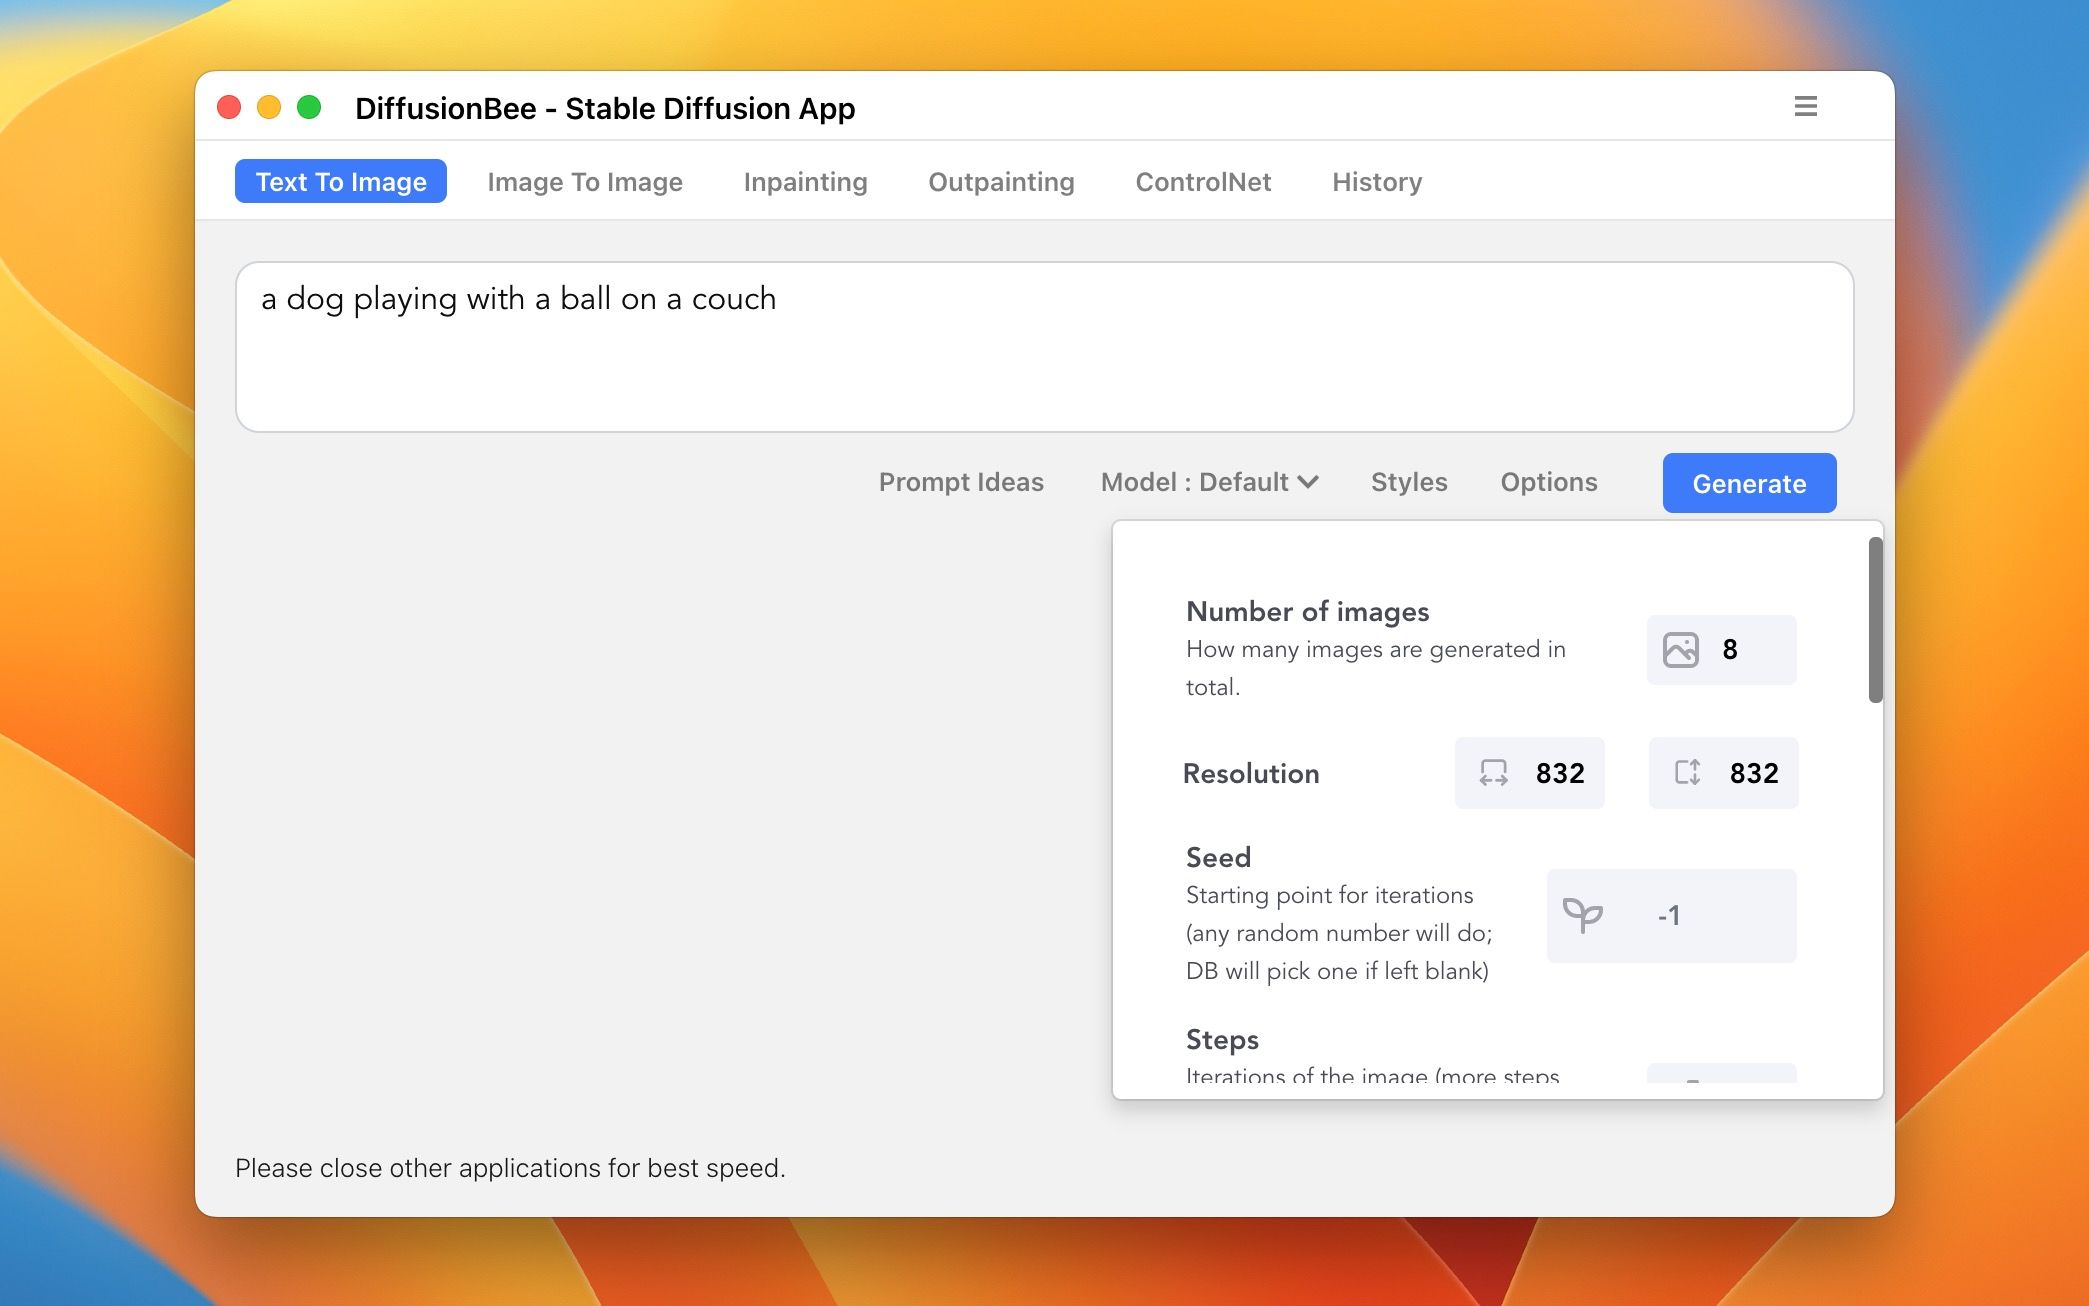The height and width of the screenshot is (1306, 2089).
Task: Click the Generate button
Action: click(x=1748, y=483)
